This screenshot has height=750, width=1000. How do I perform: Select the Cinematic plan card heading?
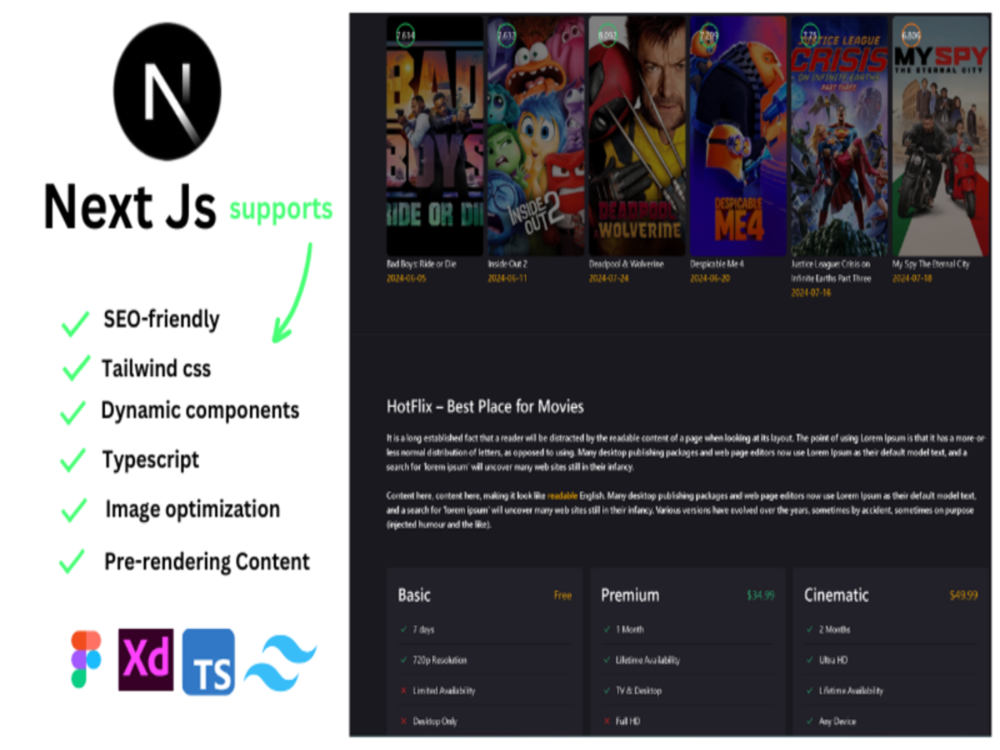point(836,596)
